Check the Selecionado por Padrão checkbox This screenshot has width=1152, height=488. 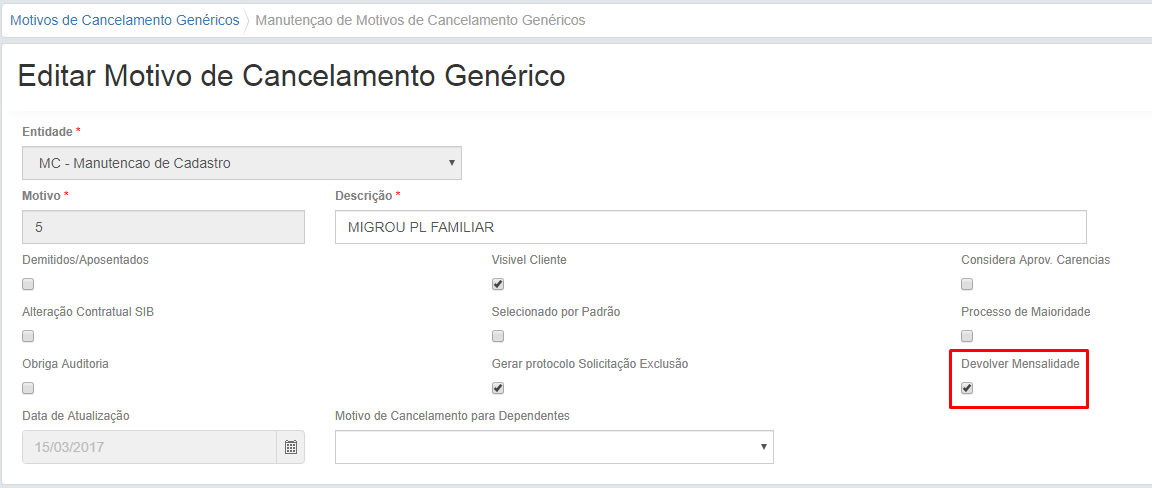(x=497, y=337)
